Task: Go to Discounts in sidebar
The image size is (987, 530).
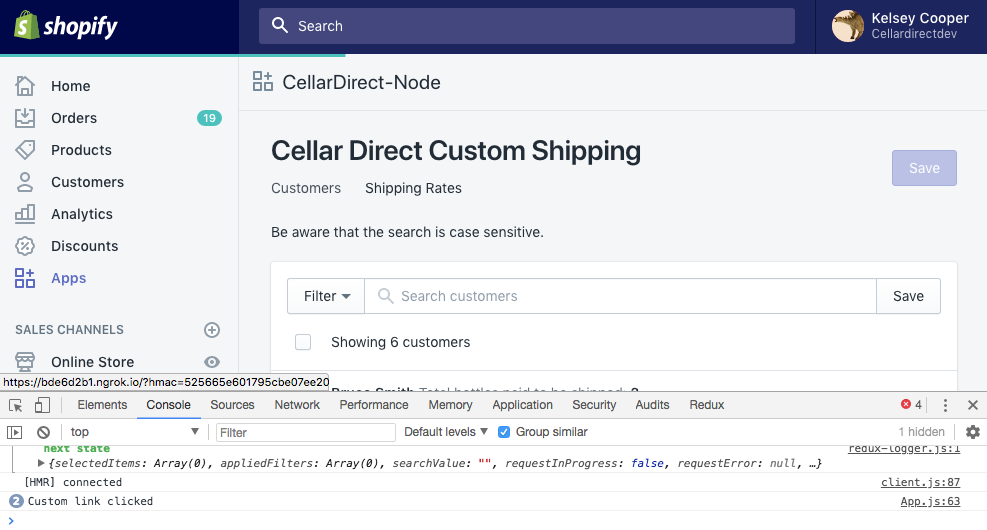Action: (x=84, y=246)
